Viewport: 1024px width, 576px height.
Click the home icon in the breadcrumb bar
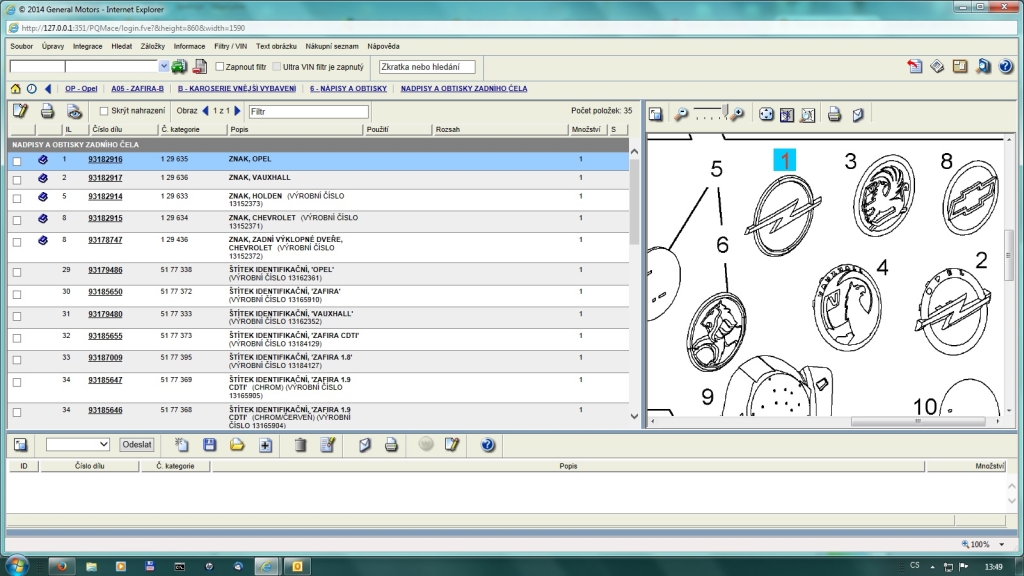[15, 89]
